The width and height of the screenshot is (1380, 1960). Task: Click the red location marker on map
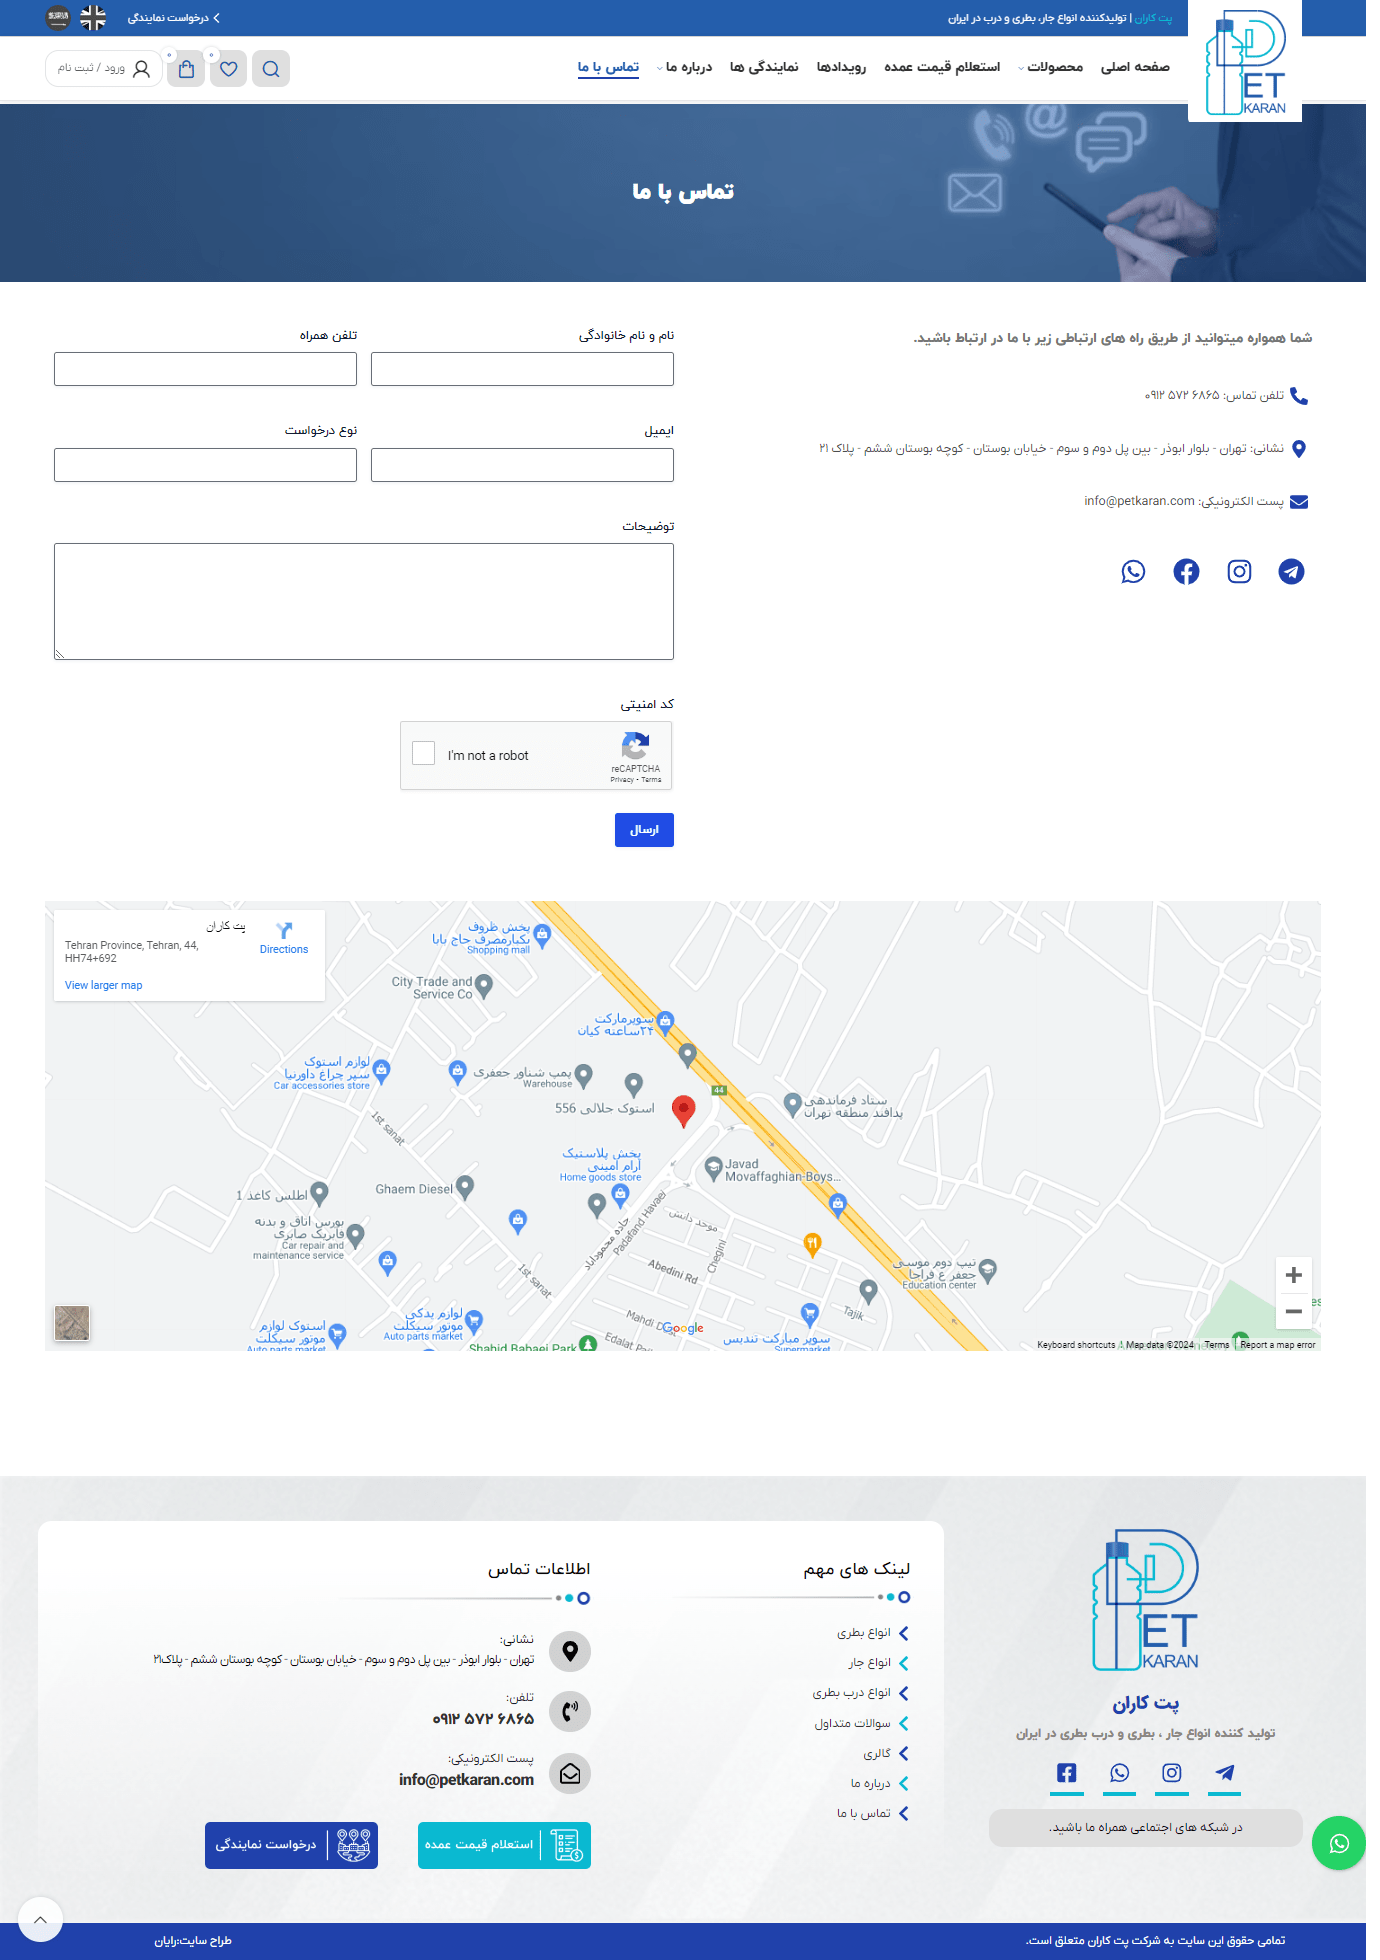683,1110
